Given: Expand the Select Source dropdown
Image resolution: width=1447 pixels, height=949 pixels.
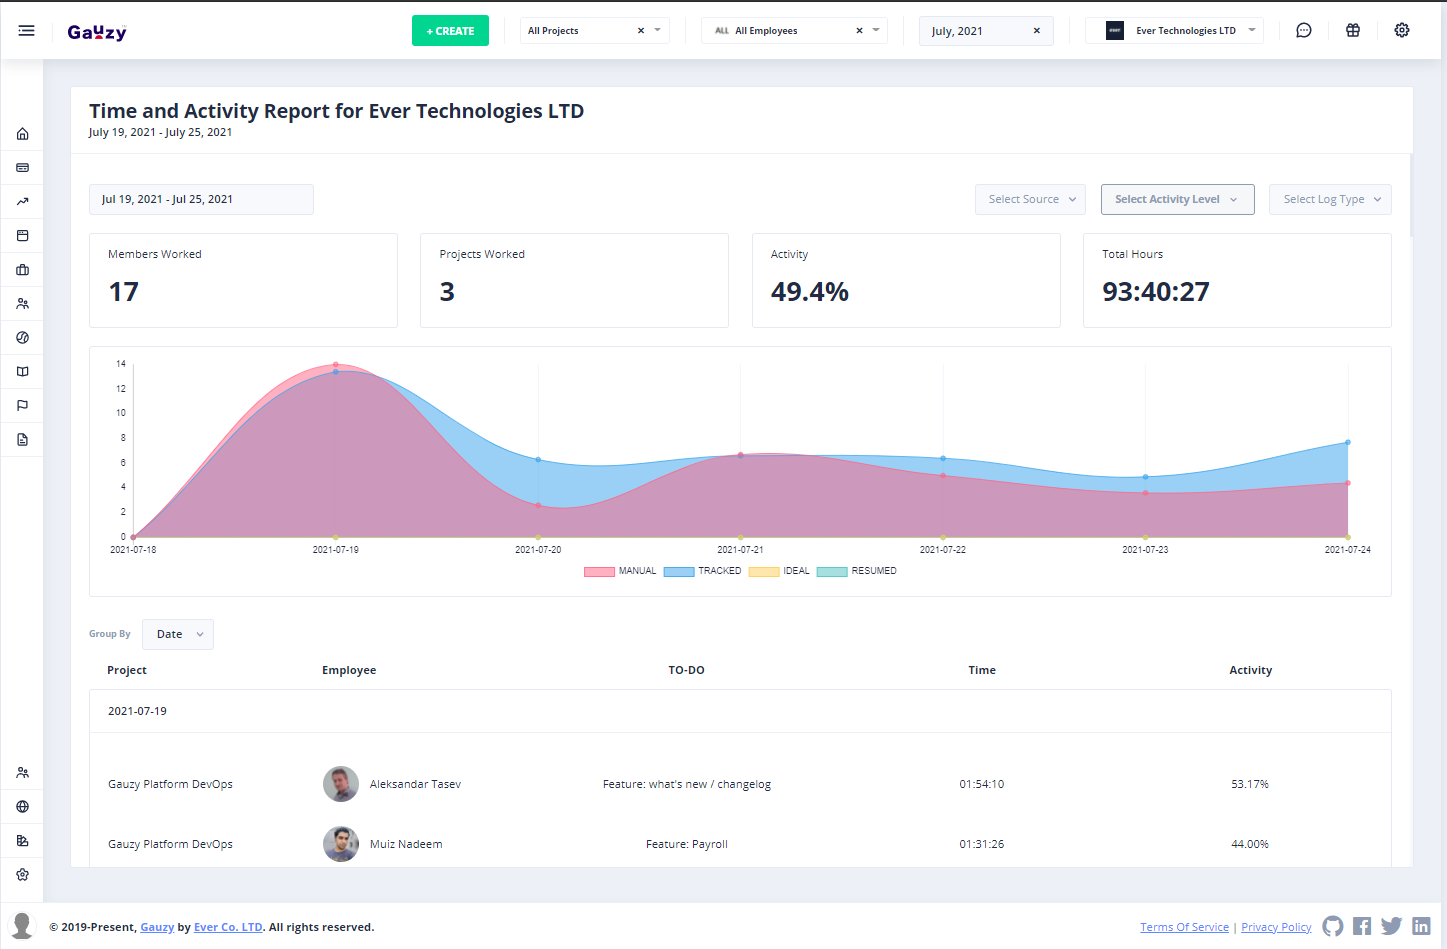Looking at the screenshot, I should (1030, 199).
